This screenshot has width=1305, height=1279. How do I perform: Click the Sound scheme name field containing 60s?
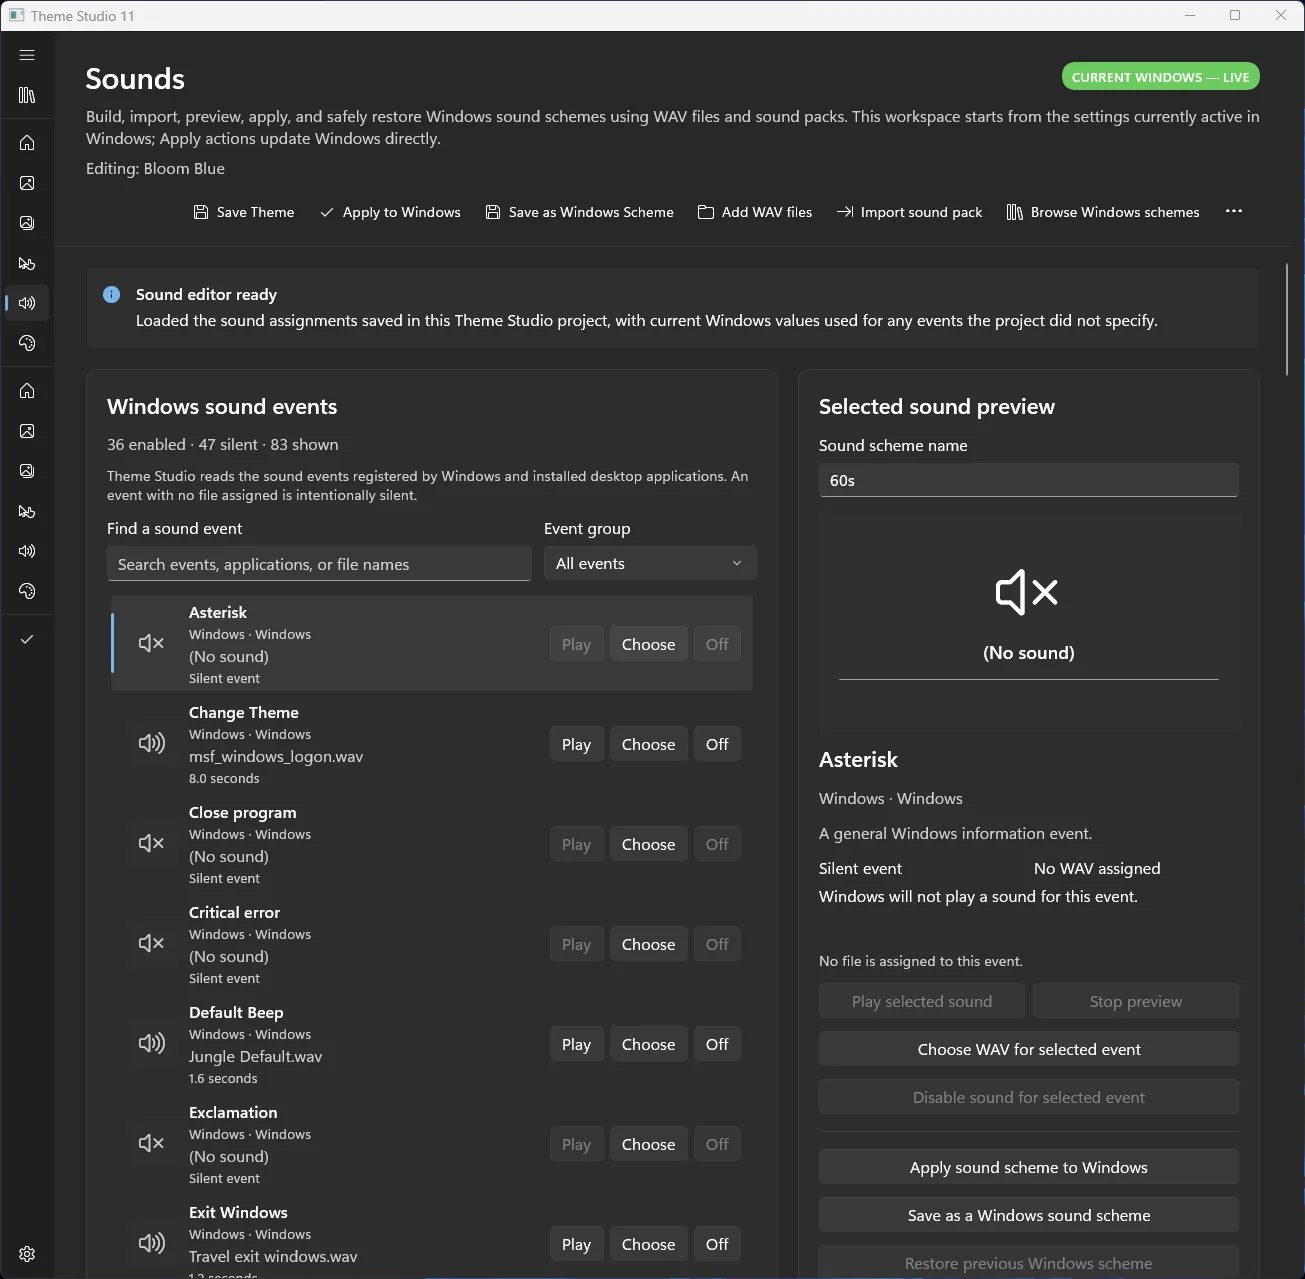[x=1028, y=480]
